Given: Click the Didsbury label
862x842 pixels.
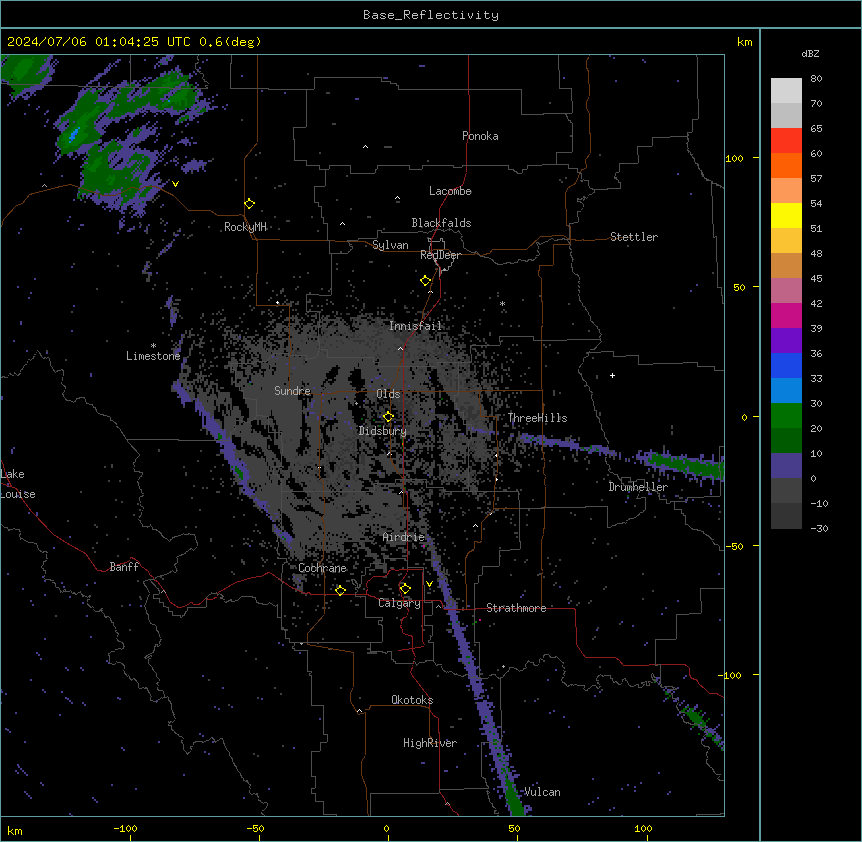Looking at the screenshot, I should (382, 431).
